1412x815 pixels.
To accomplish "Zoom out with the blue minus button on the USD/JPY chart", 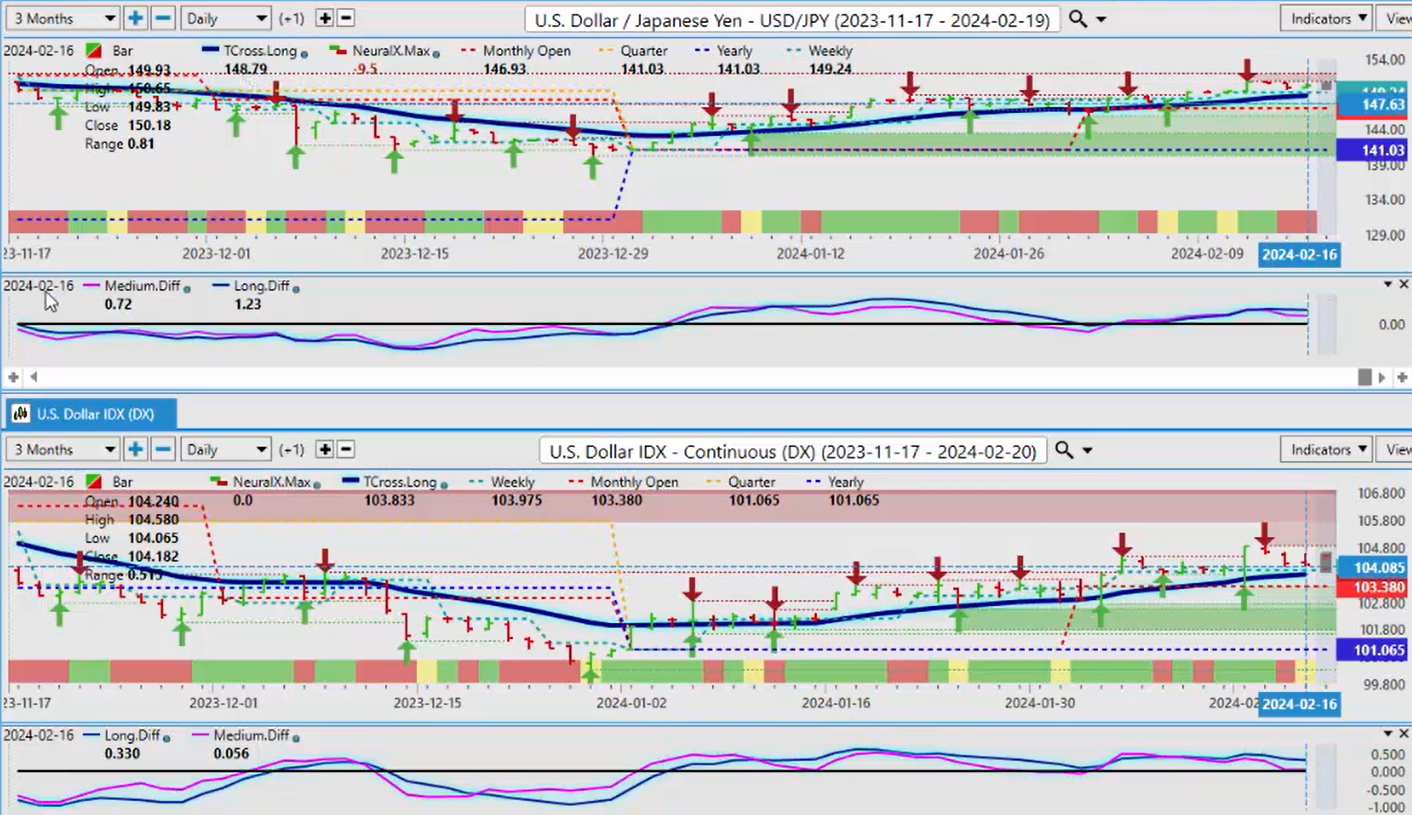I will [x=163, y=18].
